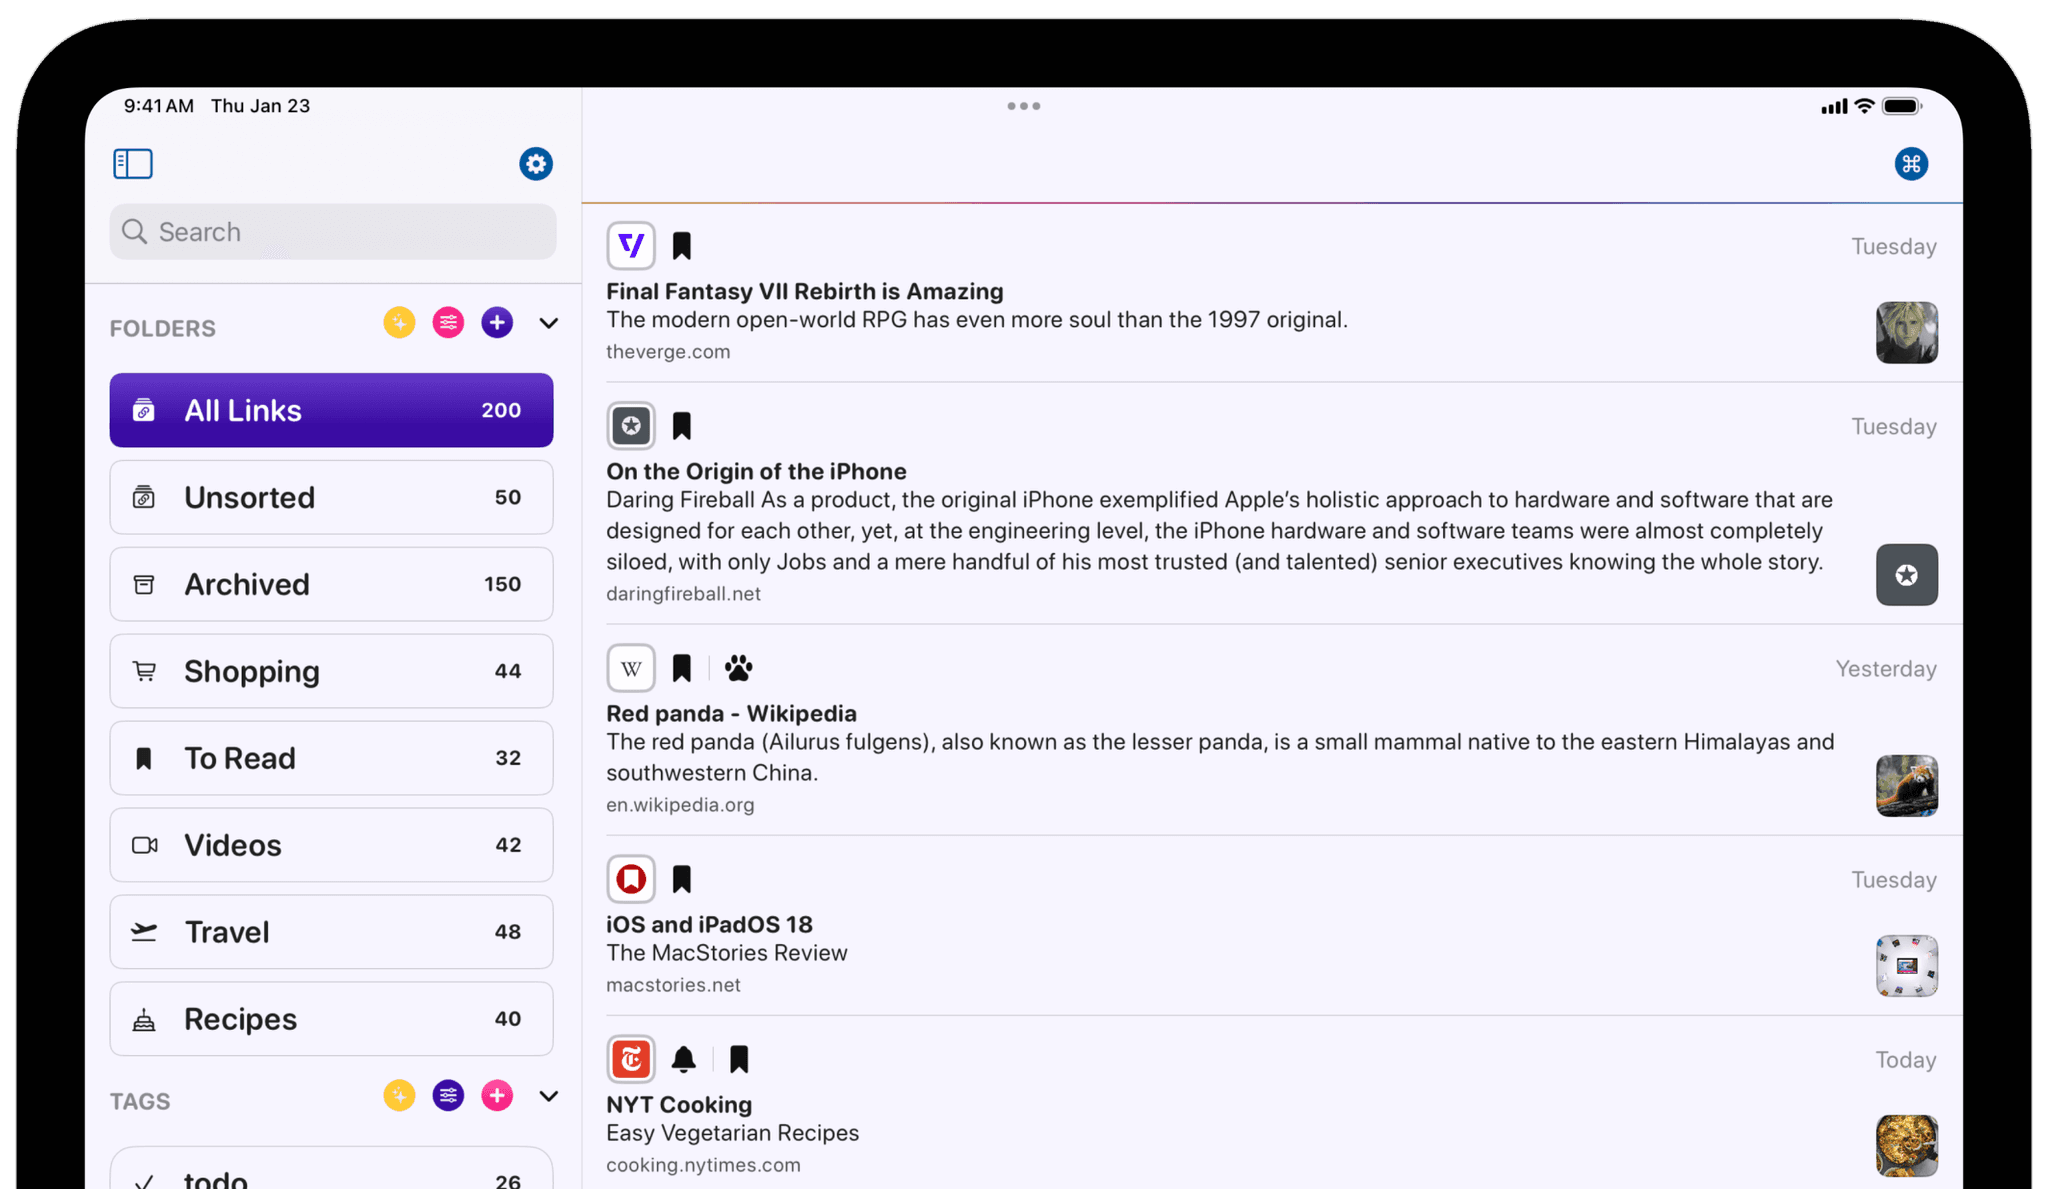
Task: Open settings with the gear icon
Action: pyautogui.click(x=536, y=164)
